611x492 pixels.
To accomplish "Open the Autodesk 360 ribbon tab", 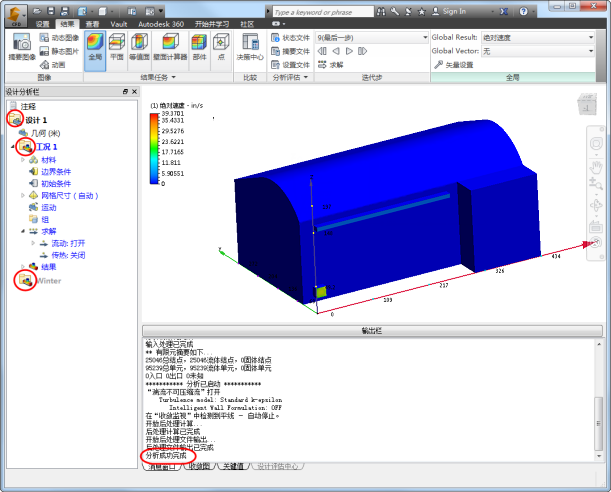I will pyautogui.click(x=161, y=24).
